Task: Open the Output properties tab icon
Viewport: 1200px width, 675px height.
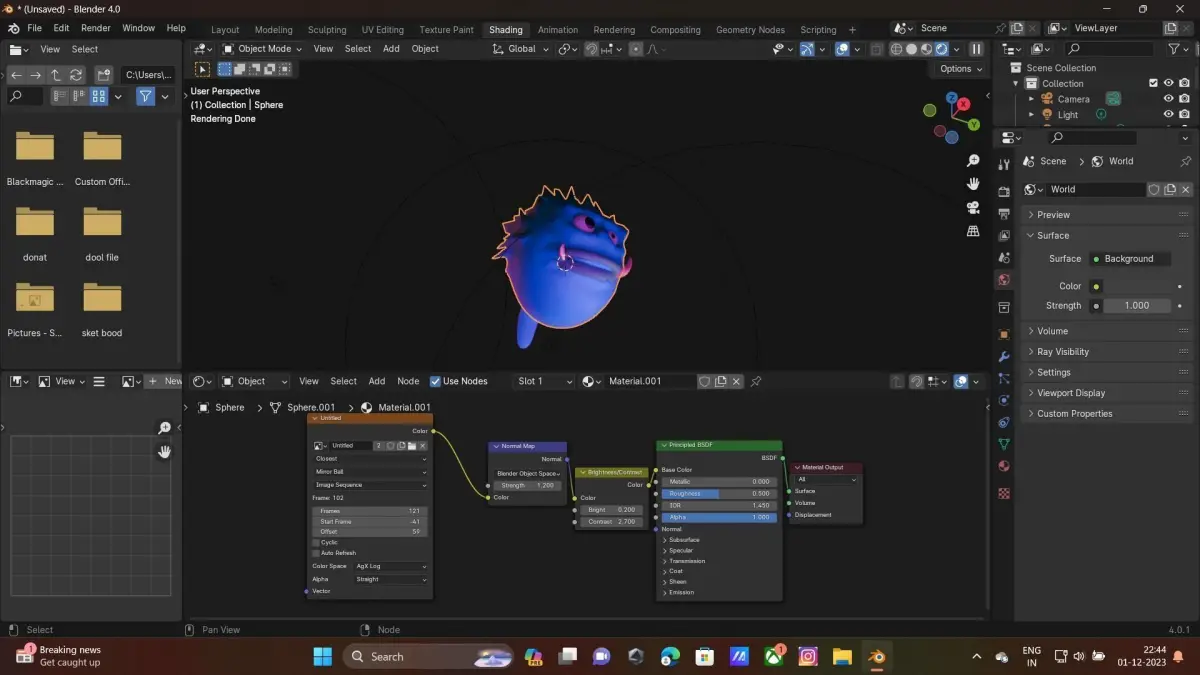Action: tap(1004, 213)
